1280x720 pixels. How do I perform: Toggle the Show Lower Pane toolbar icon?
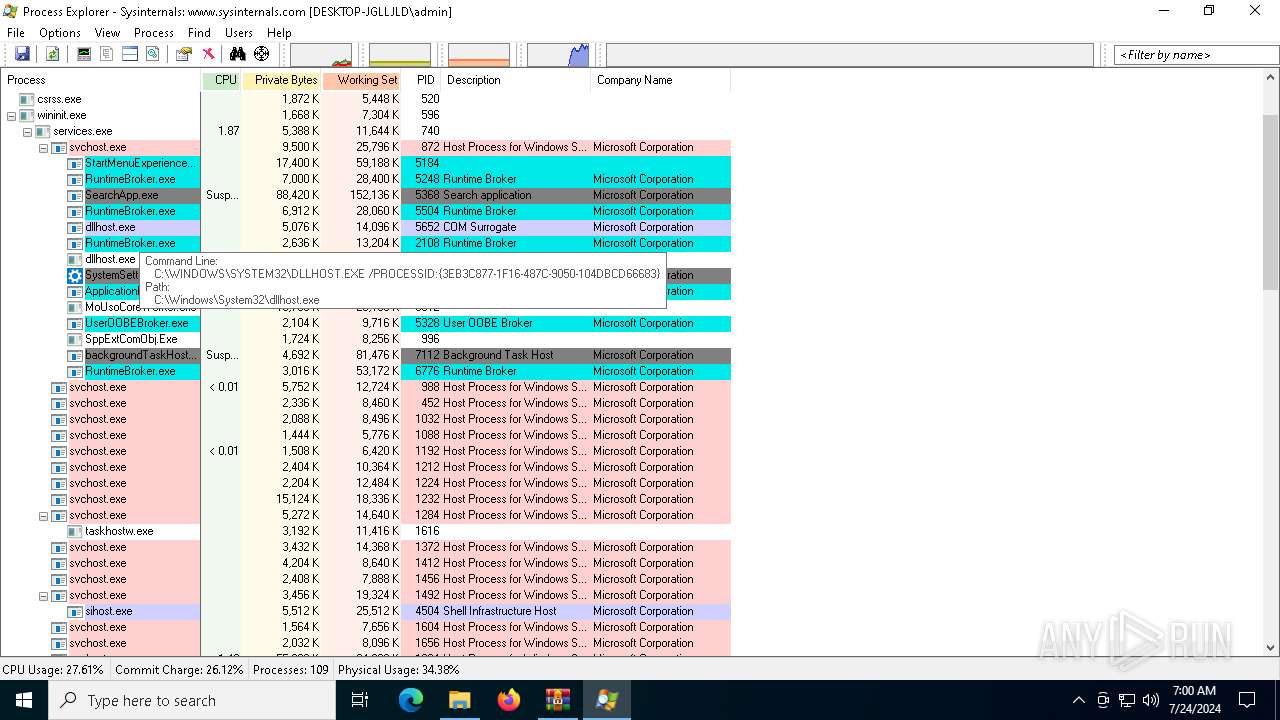point(130,54)
